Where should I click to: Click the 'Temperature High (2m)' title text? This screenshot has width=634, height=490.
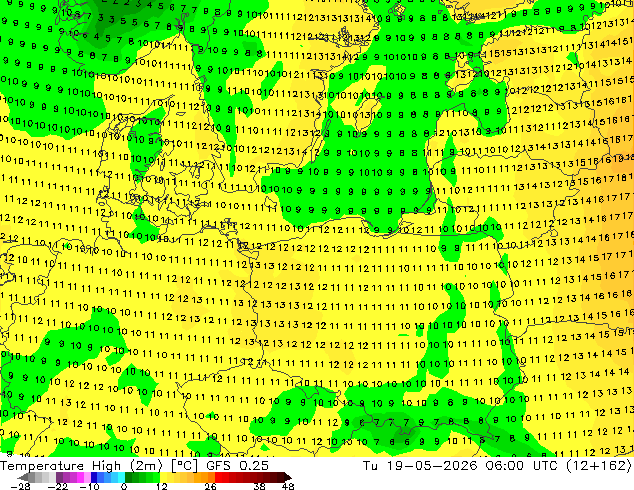point(81,466)
